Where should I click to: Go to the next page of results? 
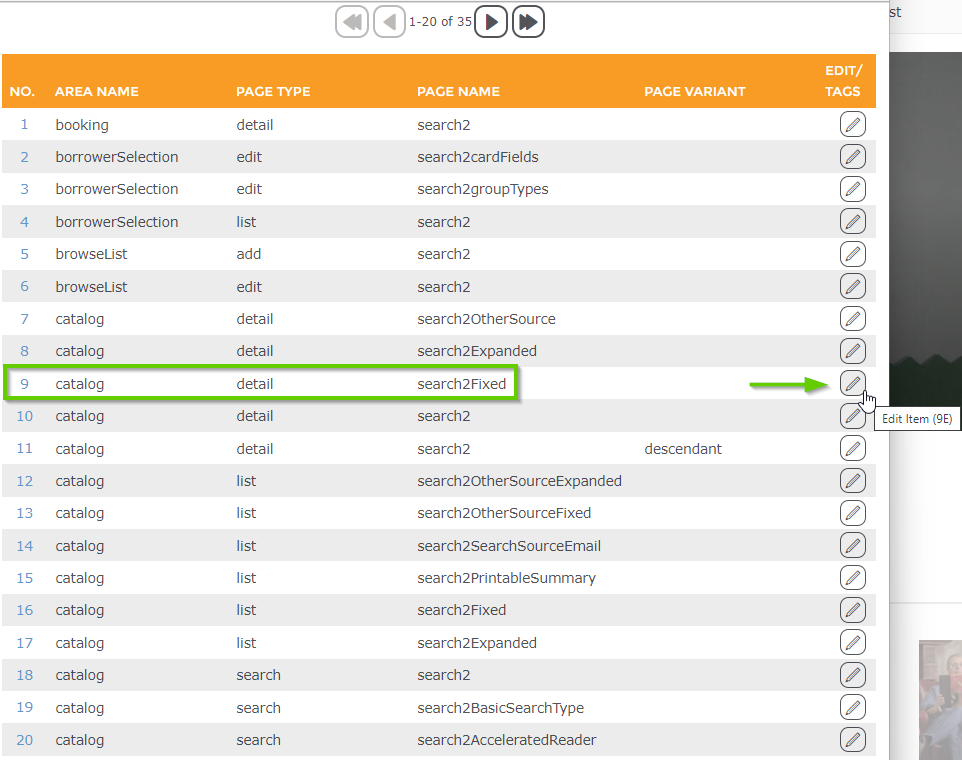[x=490, y=21]
